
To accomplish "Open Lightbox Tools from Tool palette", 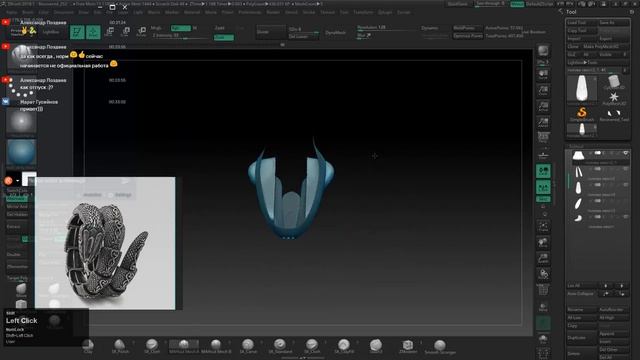I will tap(582, 62).
